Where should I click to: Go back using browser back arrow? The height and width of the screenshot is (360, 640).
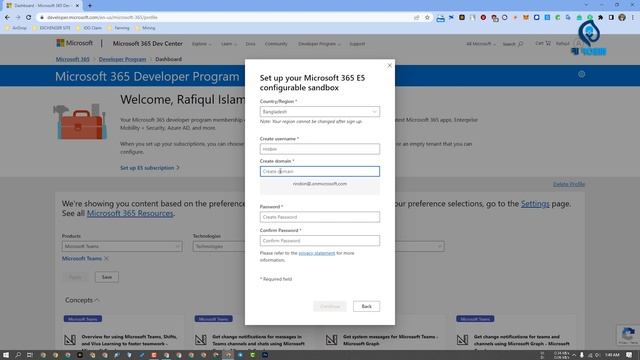click(7, 18)
